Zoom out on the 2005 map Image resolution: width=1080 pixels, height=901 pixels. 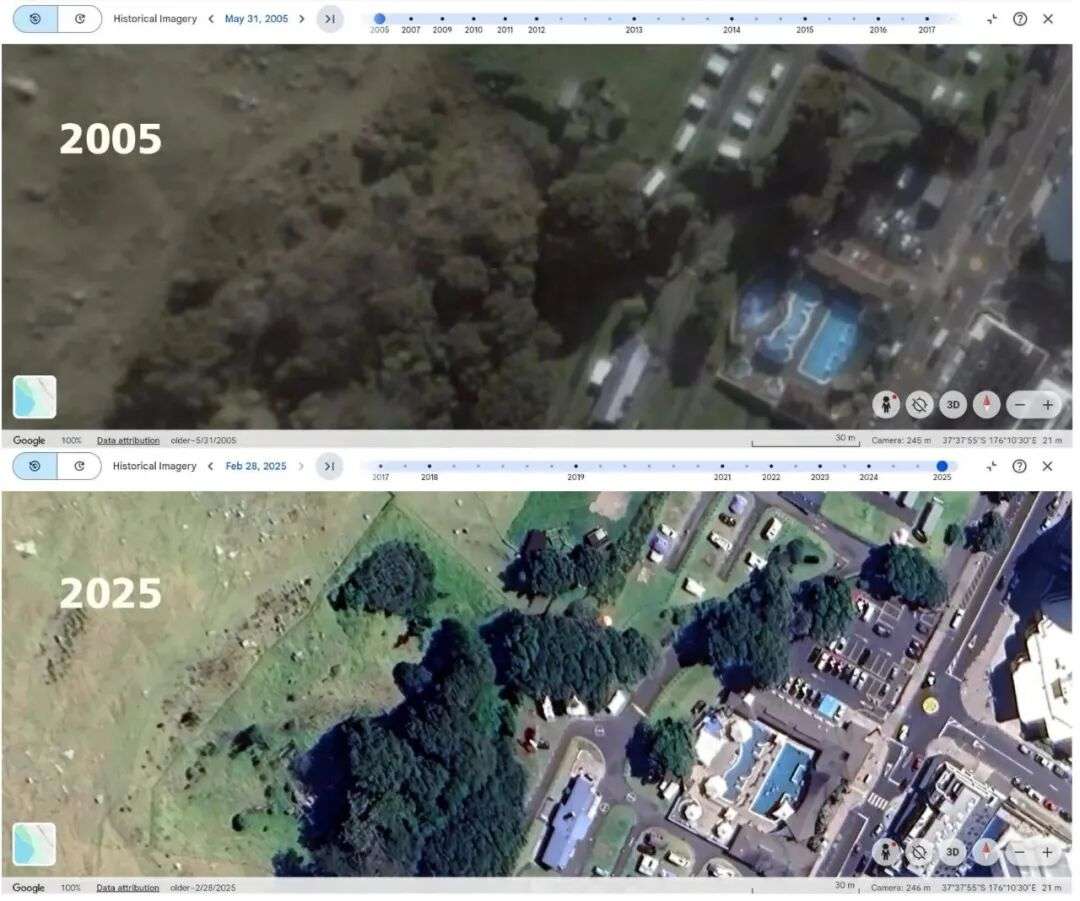[1019, 404]
